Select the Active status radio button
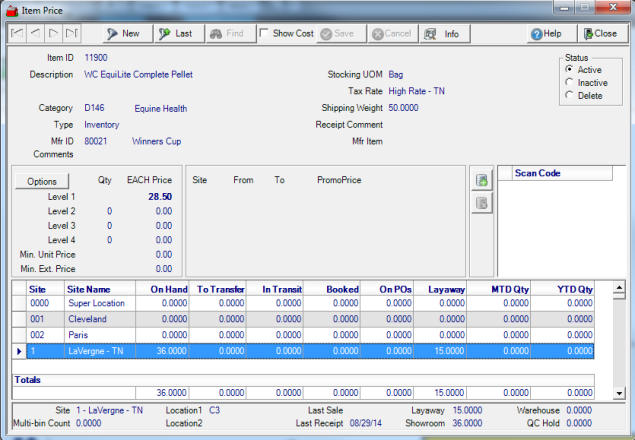The image size is (635, 440). pyautogui.click(x=570, y=70)
